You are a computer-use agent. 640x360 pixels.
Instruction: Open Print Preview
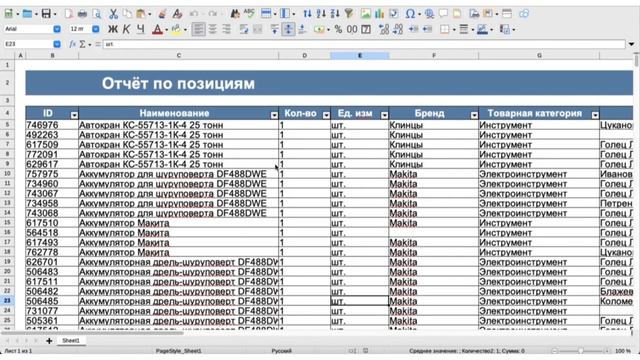click(x=96, y=13)
